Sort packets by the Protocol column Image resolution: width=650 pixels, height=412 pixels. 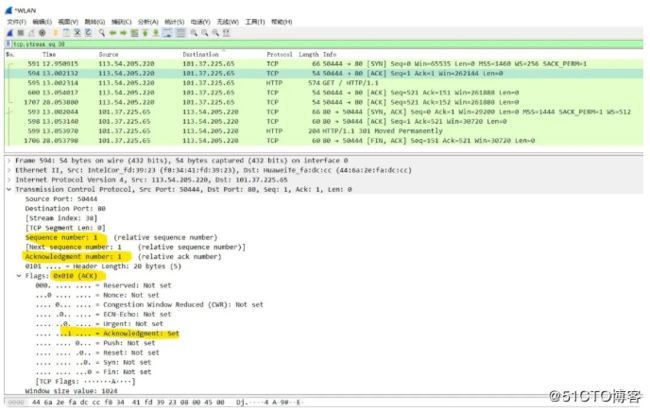279,54
